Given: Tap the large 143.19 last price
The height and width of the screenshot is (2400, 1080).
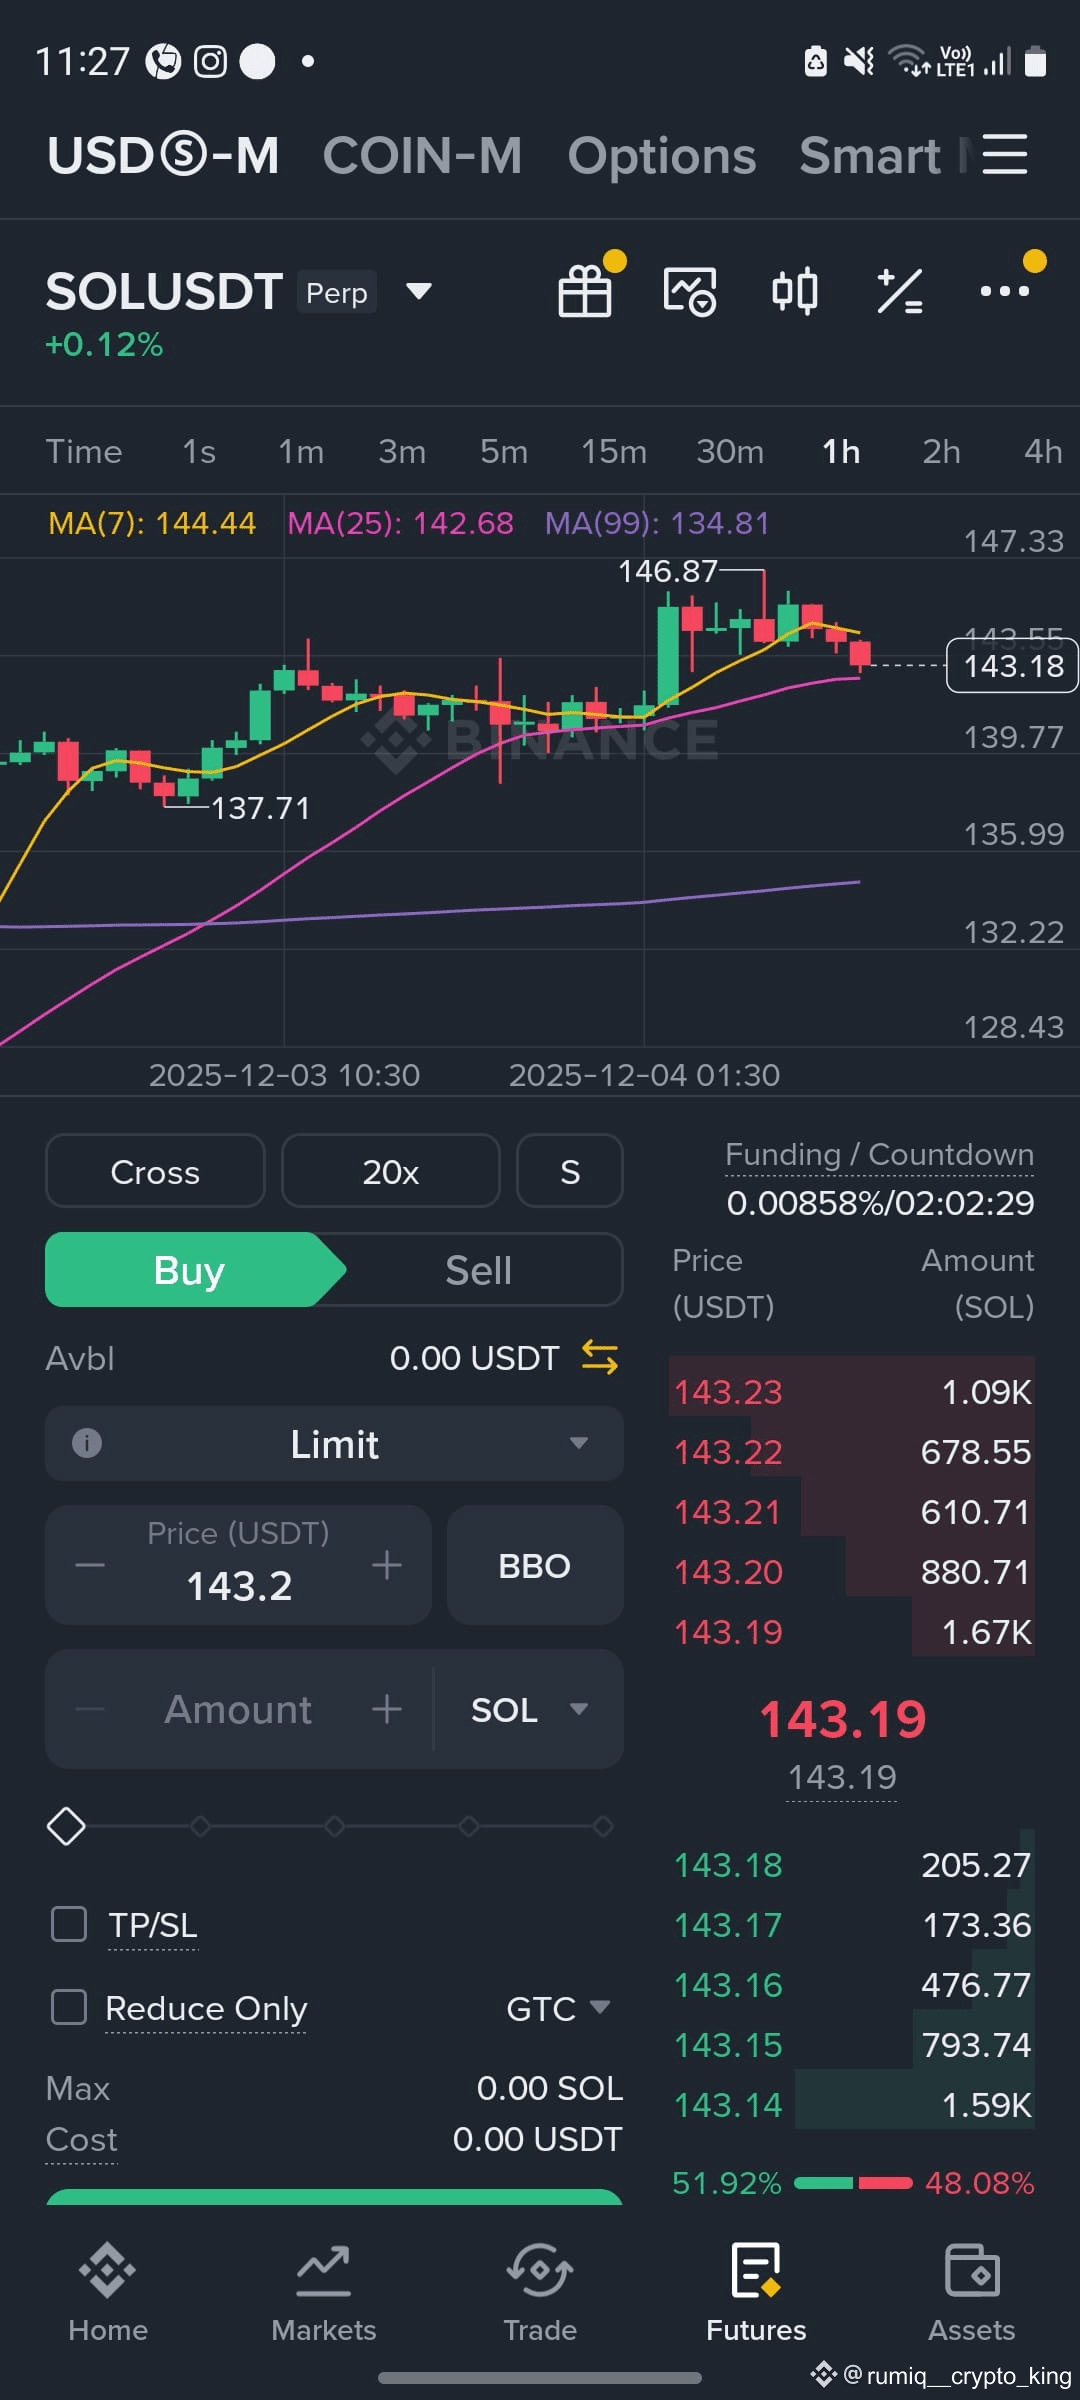Looking at the screenshot, I should click(843, 1719).
